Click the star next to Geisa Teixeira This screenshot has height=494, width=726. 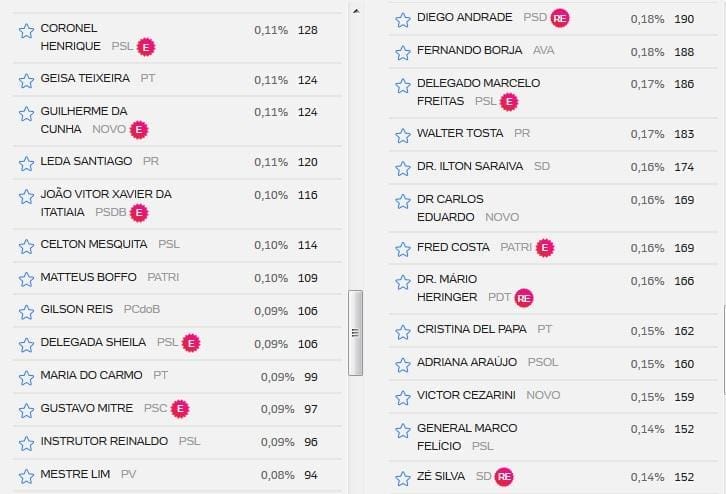pyautogui.click(x=26, y=81)
